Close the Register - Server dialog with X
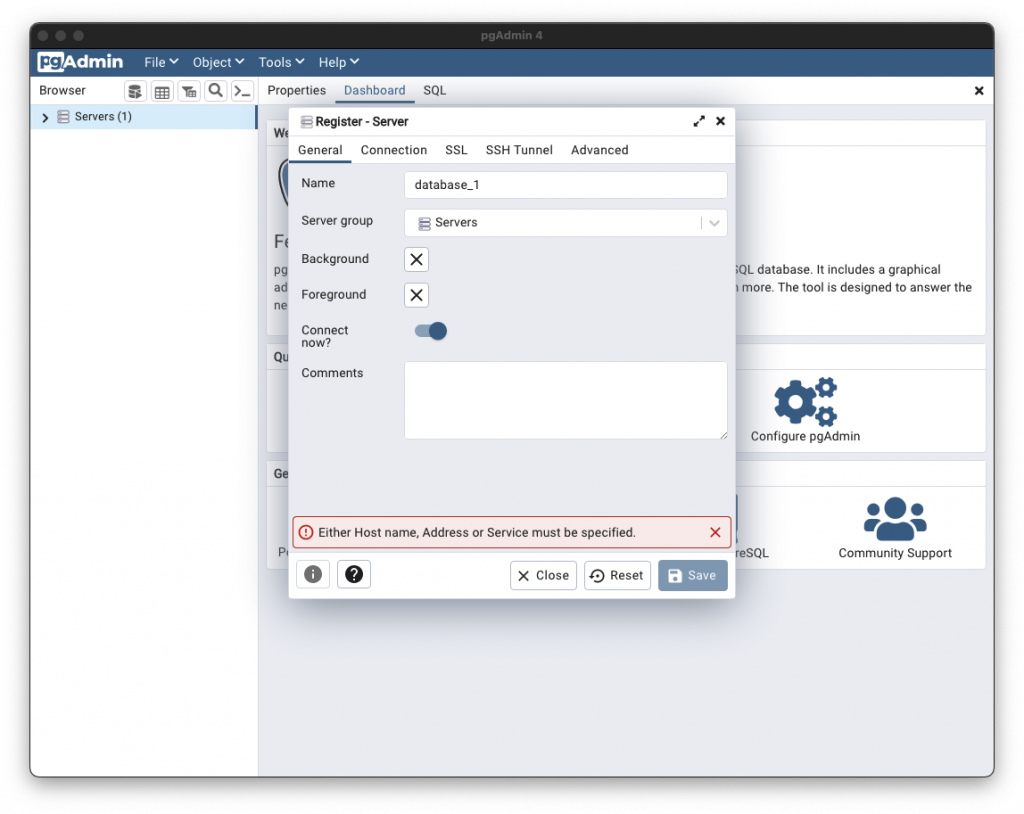Viewport: 1024px width, 814px height. pyautogui.click(x=720, y=122)
